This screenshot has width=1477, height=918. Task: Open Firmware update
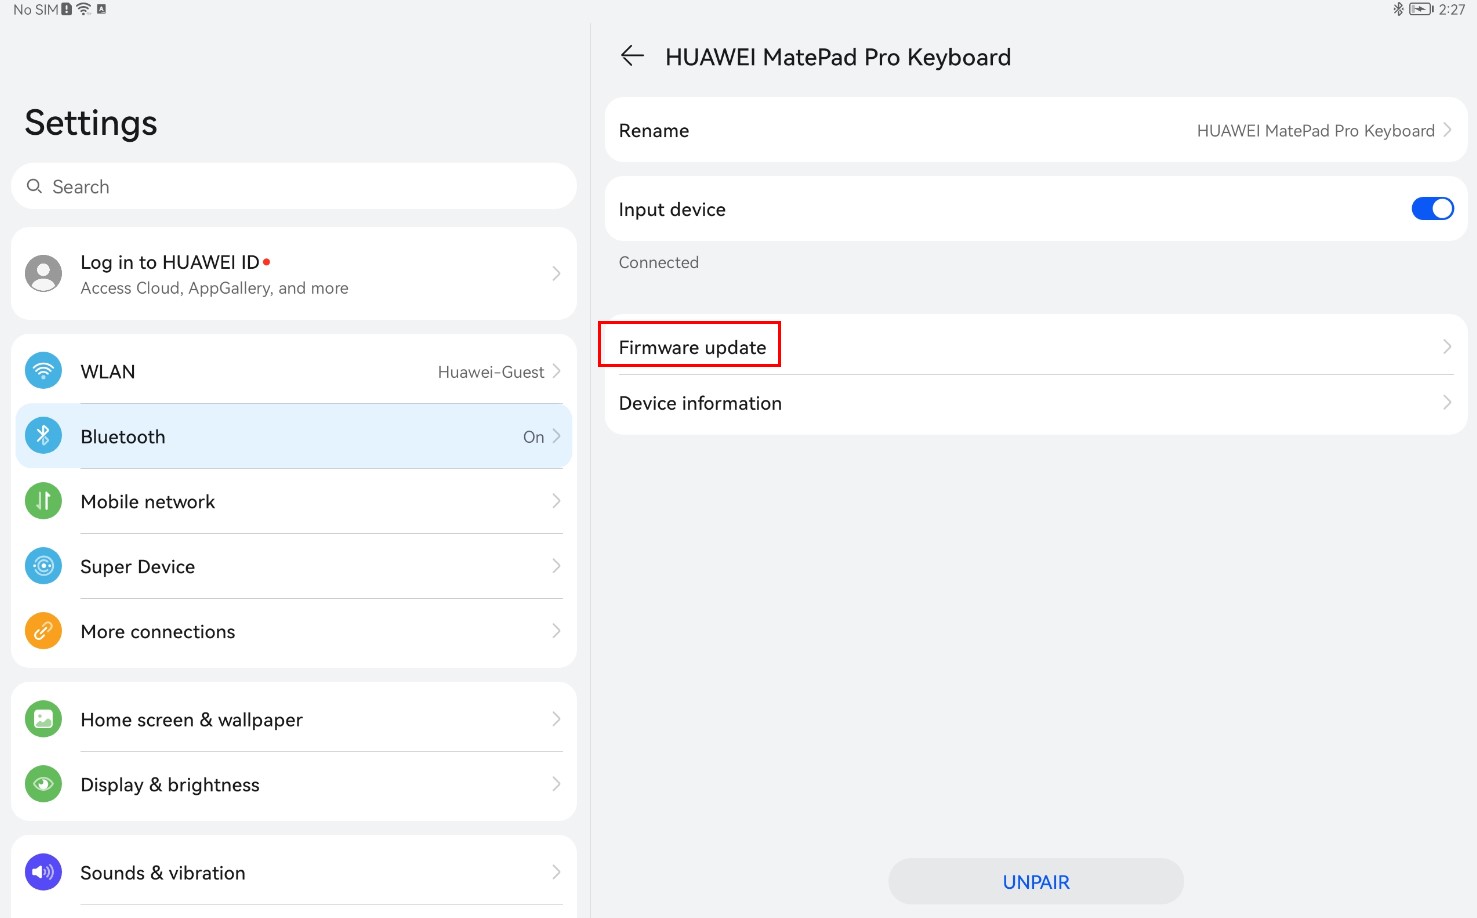point(1036,346)
